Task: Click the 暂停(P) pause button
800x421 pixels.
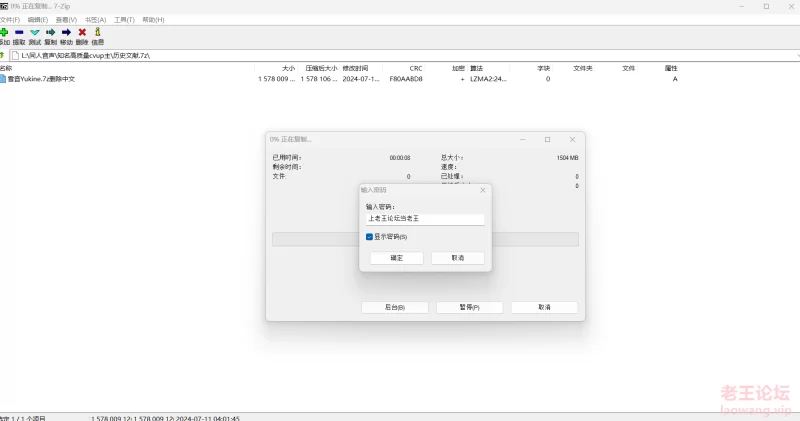Action: 469,307
